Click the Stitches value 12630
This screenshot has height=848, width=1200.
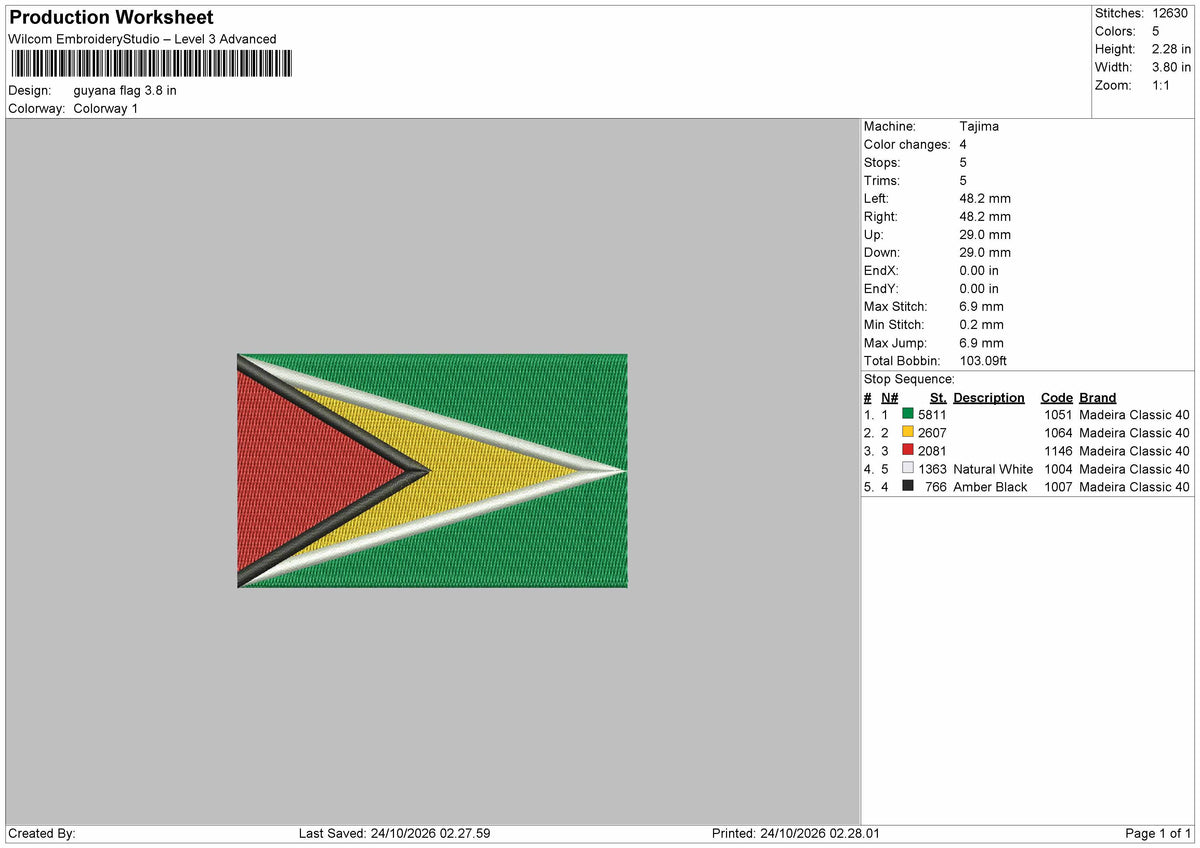pos(1171,13)
